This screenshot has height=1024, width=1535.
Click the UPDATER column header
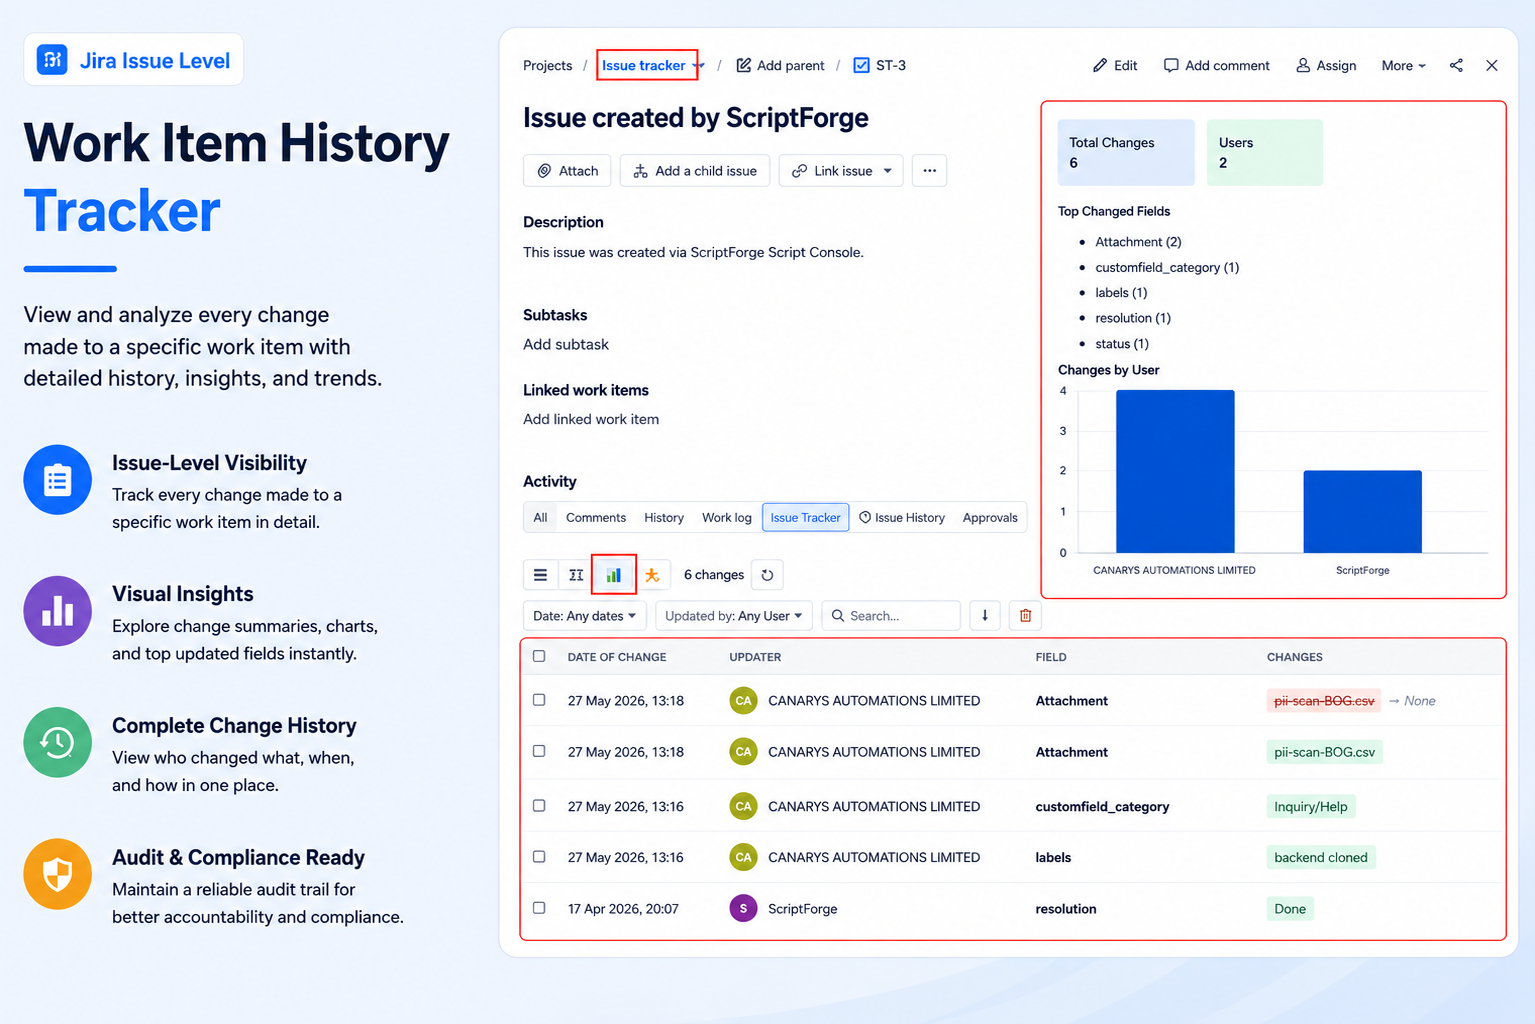coord(755,657)
